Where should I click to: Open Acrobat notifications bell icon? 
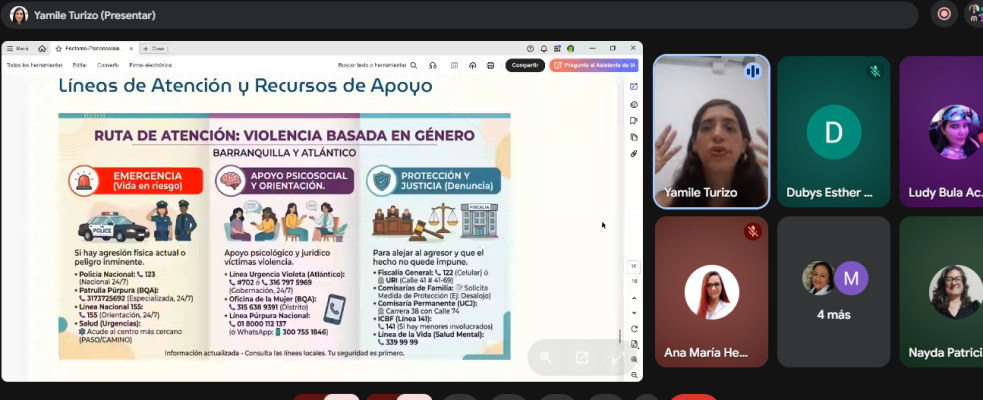pyautogui.click(x=544, y=48)
